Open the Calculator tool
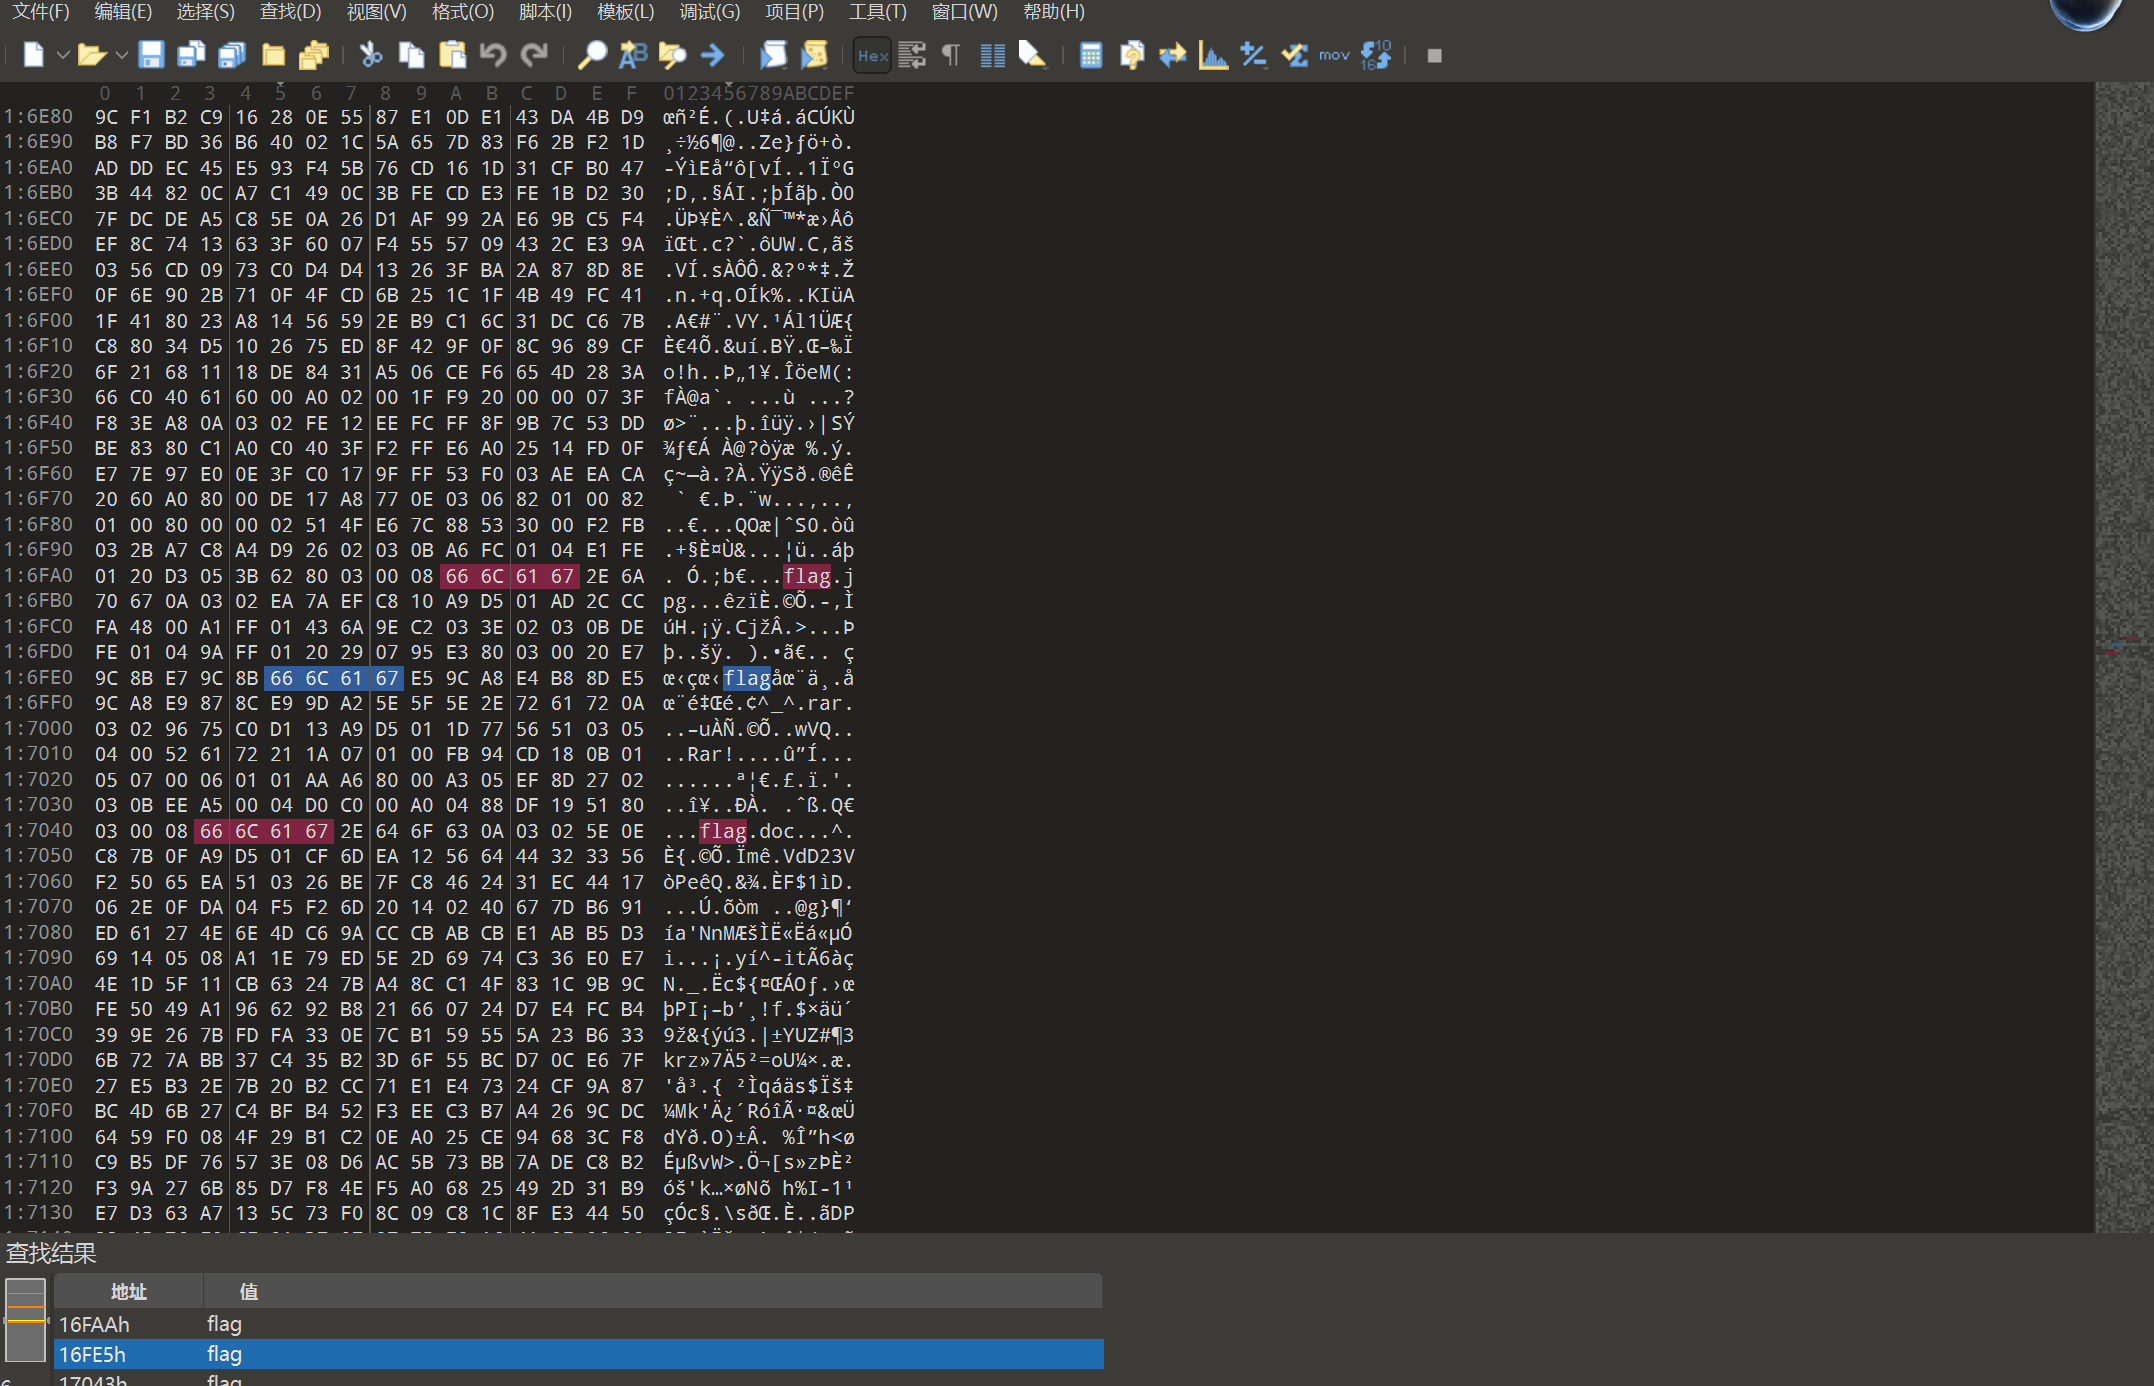Image resolution: width=2154 pixels, height=1386 pixels. [x=1091, y=55]
